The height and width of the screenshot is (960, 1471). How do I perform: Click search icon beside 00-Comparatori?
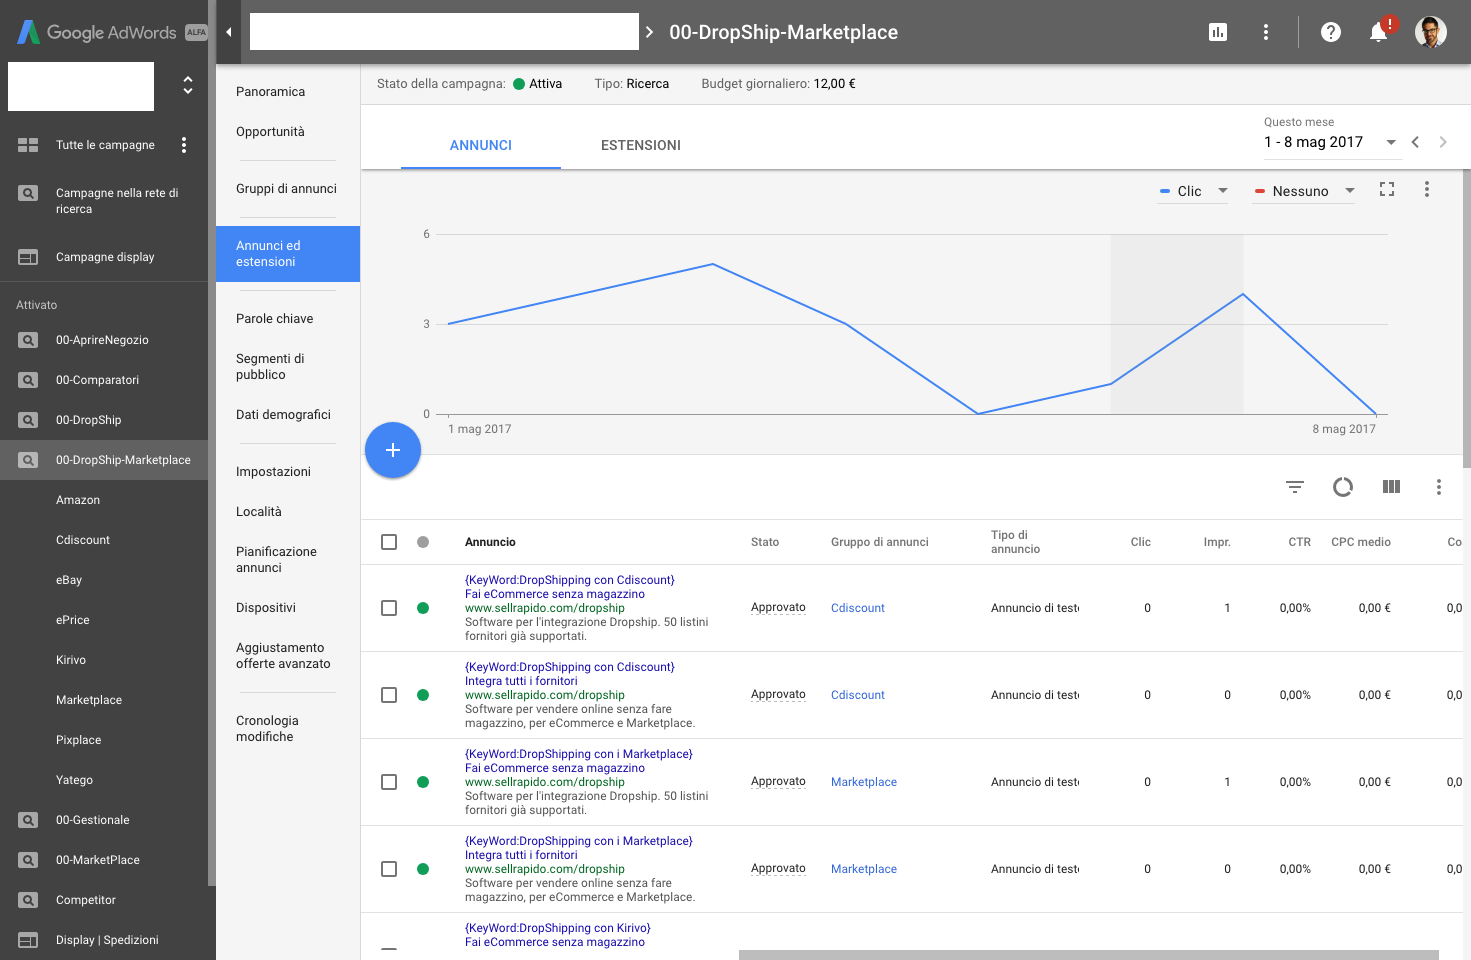[x=28, y=380]
